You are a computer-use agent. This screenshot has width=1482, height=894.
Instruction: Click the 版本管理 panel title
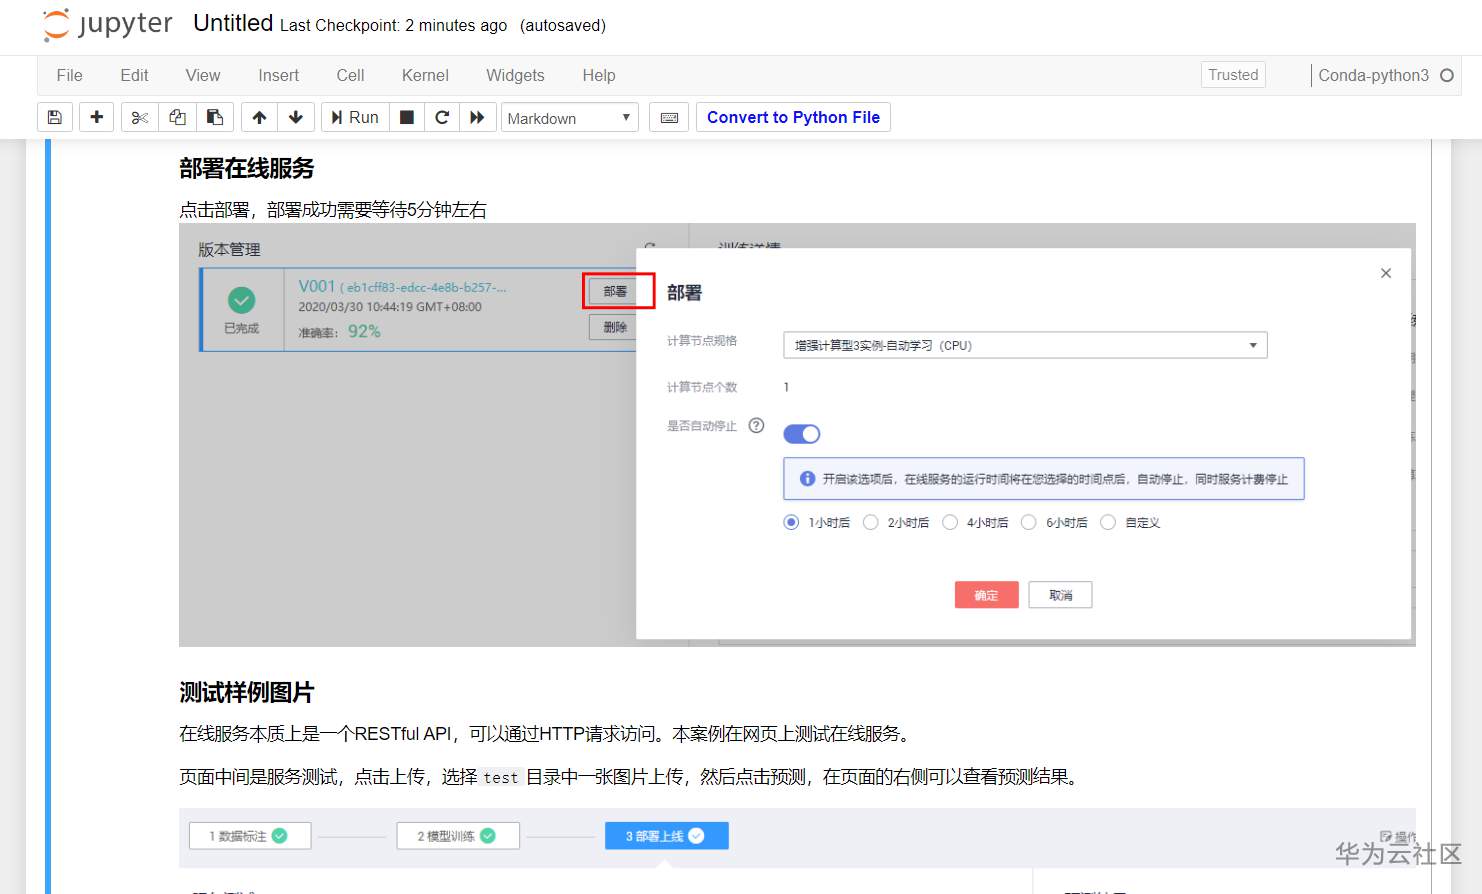point(229,249)
